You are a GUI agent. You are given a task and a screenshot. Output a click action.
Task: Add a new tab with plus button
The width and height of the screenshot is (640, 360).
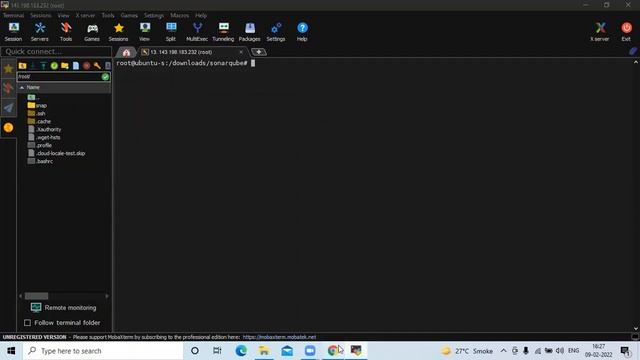[258, 52]
